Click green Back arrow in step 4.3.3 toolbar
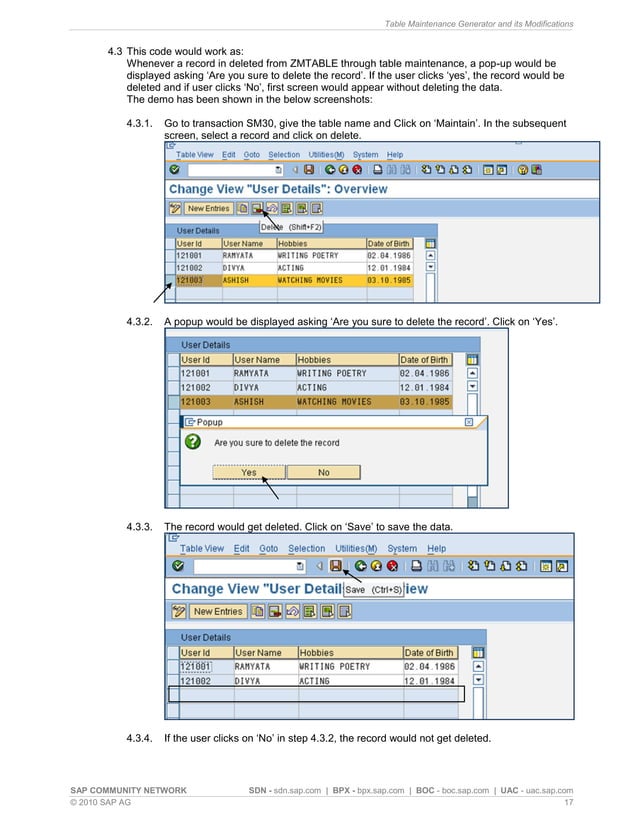 [361, 566]
